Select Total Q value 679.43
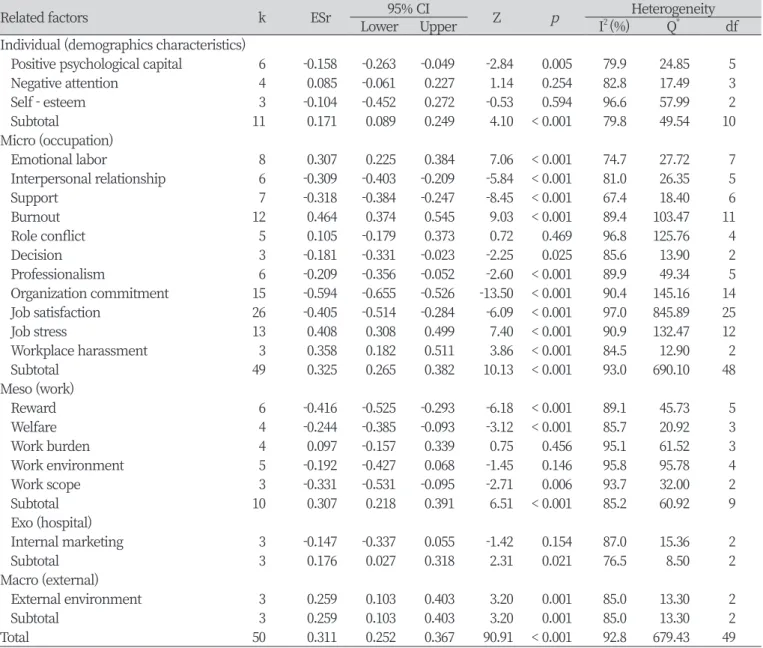This screenshot has width=763, height=648. pyautogui.click(x=671, y=637)
